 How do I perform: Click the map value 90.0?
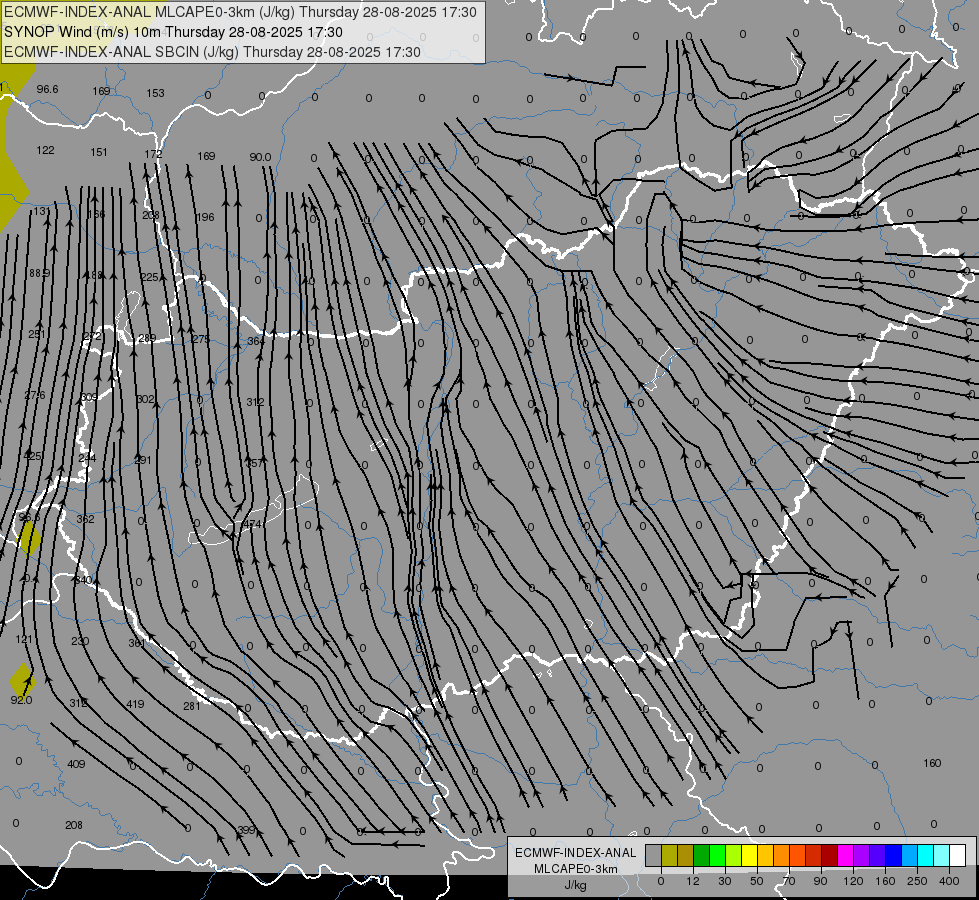click(x=260, y=157)
